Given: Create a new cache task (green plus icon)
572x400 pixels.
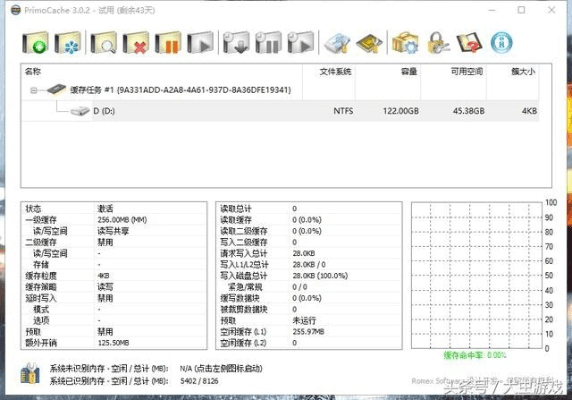Looking at the screenshot, I should click(35, 43).
